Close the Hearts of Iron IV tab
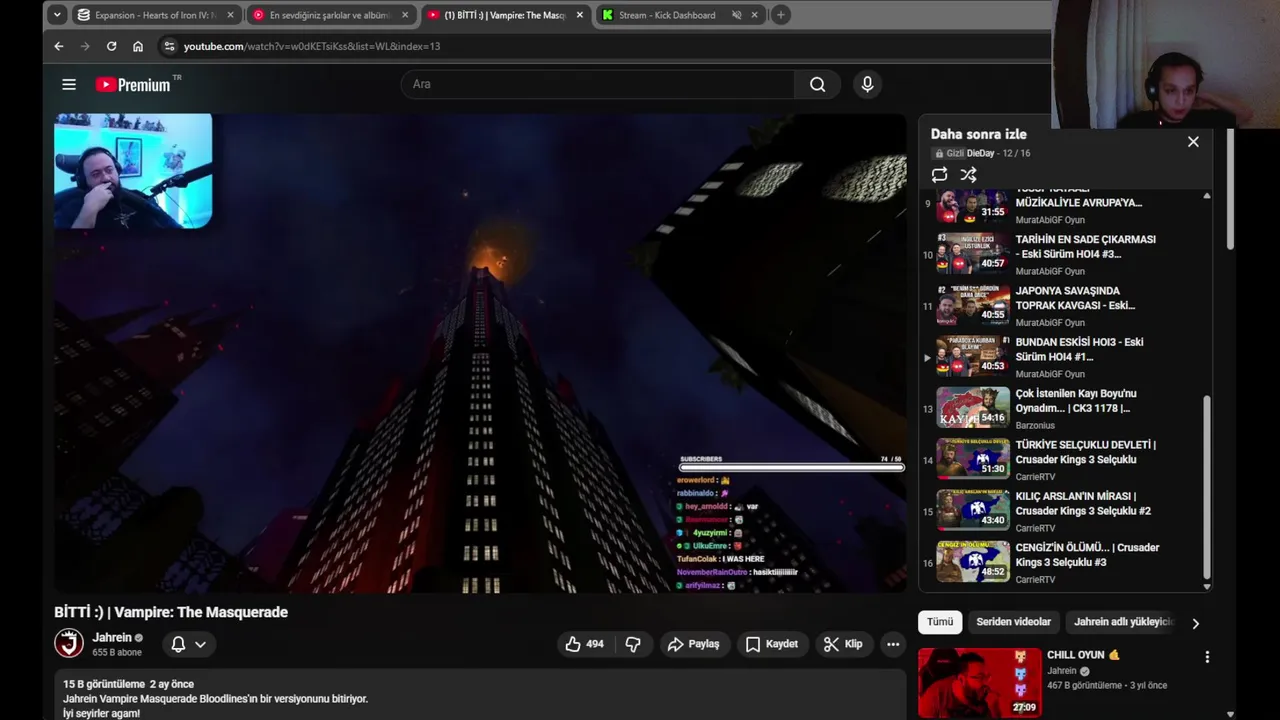Image resolution: width=1280 pixels, height=720 pixels. coord(230,15)
